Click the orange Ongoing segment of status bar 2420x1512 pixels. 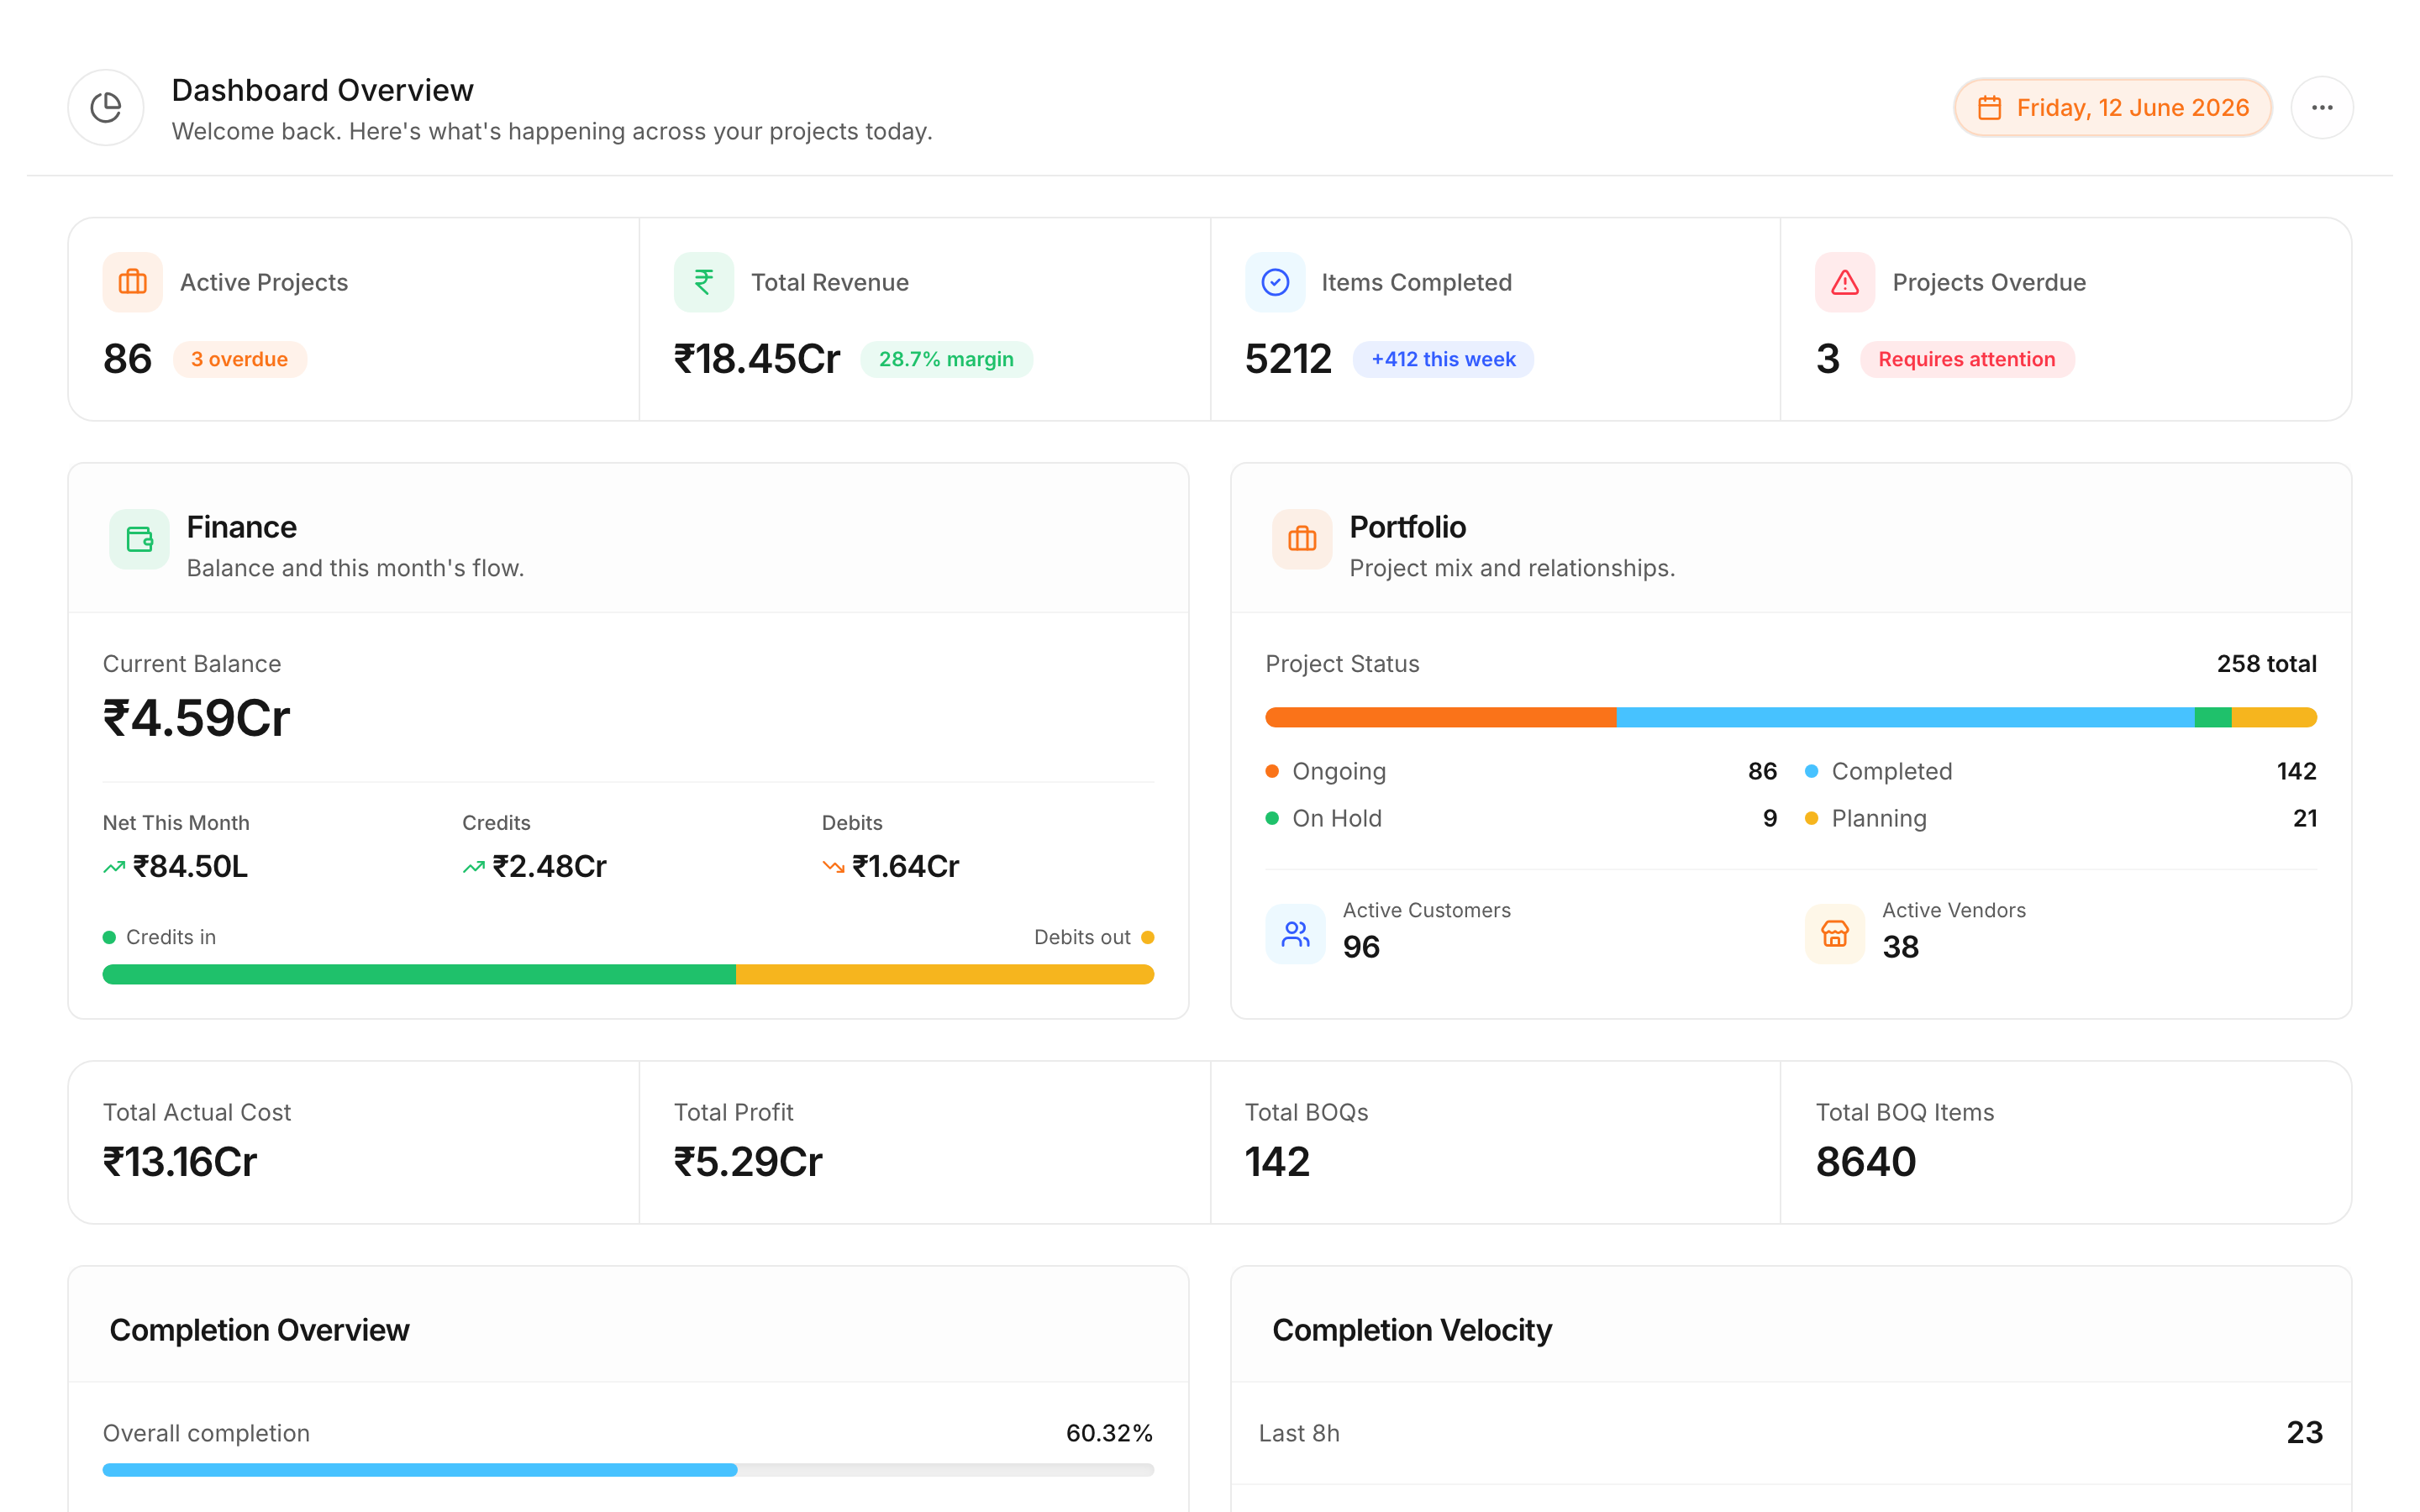1441,717
